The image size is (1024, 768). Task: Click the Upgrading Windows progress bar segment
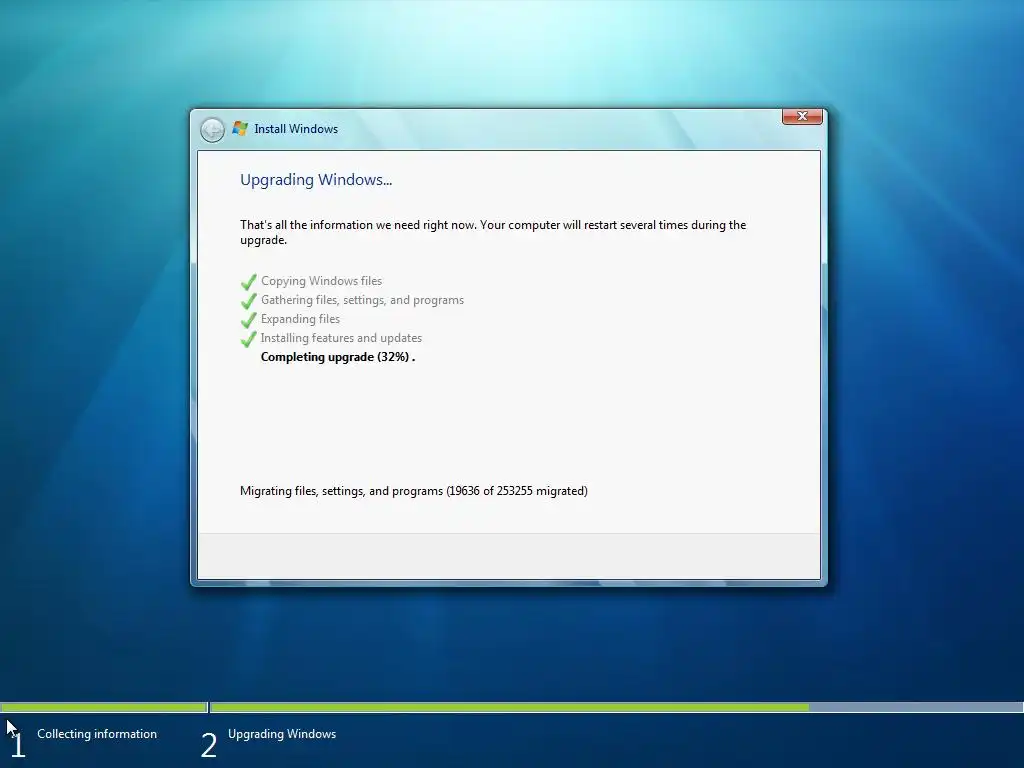(x=616, y=707)
